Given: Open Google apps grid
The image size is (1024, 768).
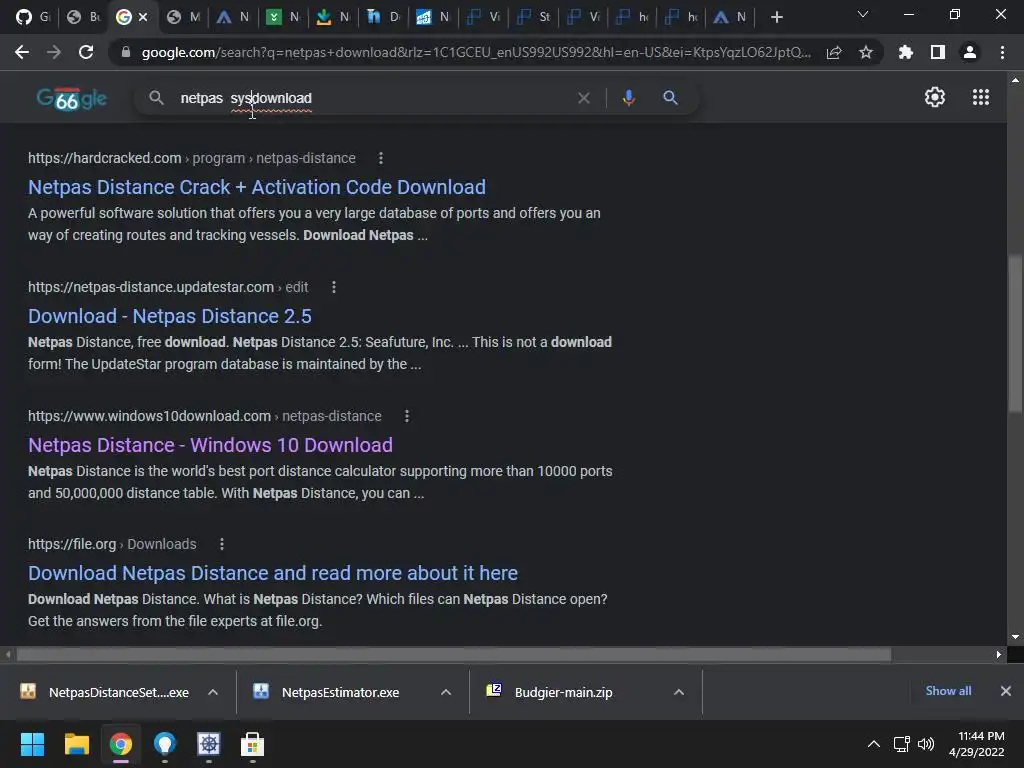Looking at the screenshot, I should 981,97.
